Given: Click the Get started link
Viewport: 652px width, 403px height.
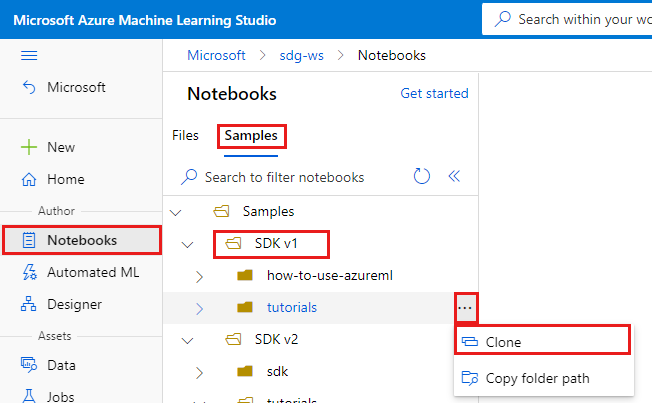Looking at the screenshot, I should [434, 93].
